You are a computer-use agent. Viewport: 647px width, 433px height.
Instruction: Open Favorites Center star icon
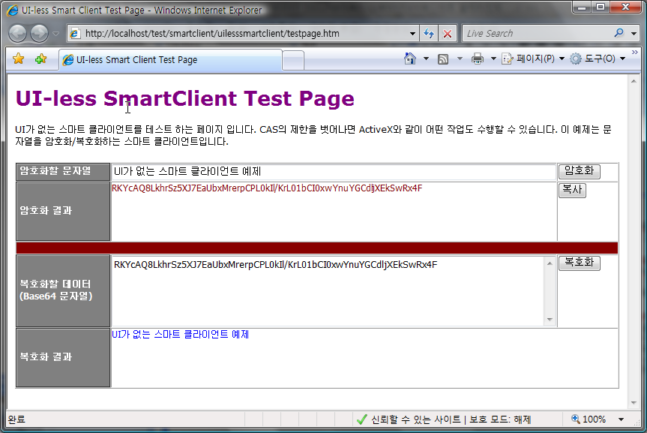point(19,59)
